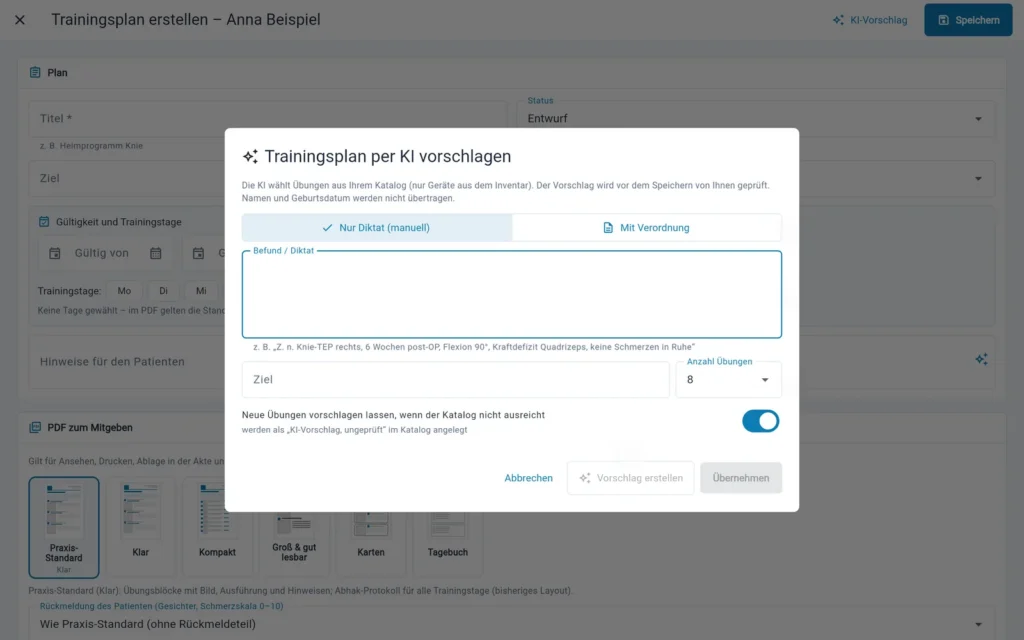The height and width of the screenshot is (640, 1024).
Task: Click the PDF zum Mitgeben section icon
Action: tap(35, 428)
